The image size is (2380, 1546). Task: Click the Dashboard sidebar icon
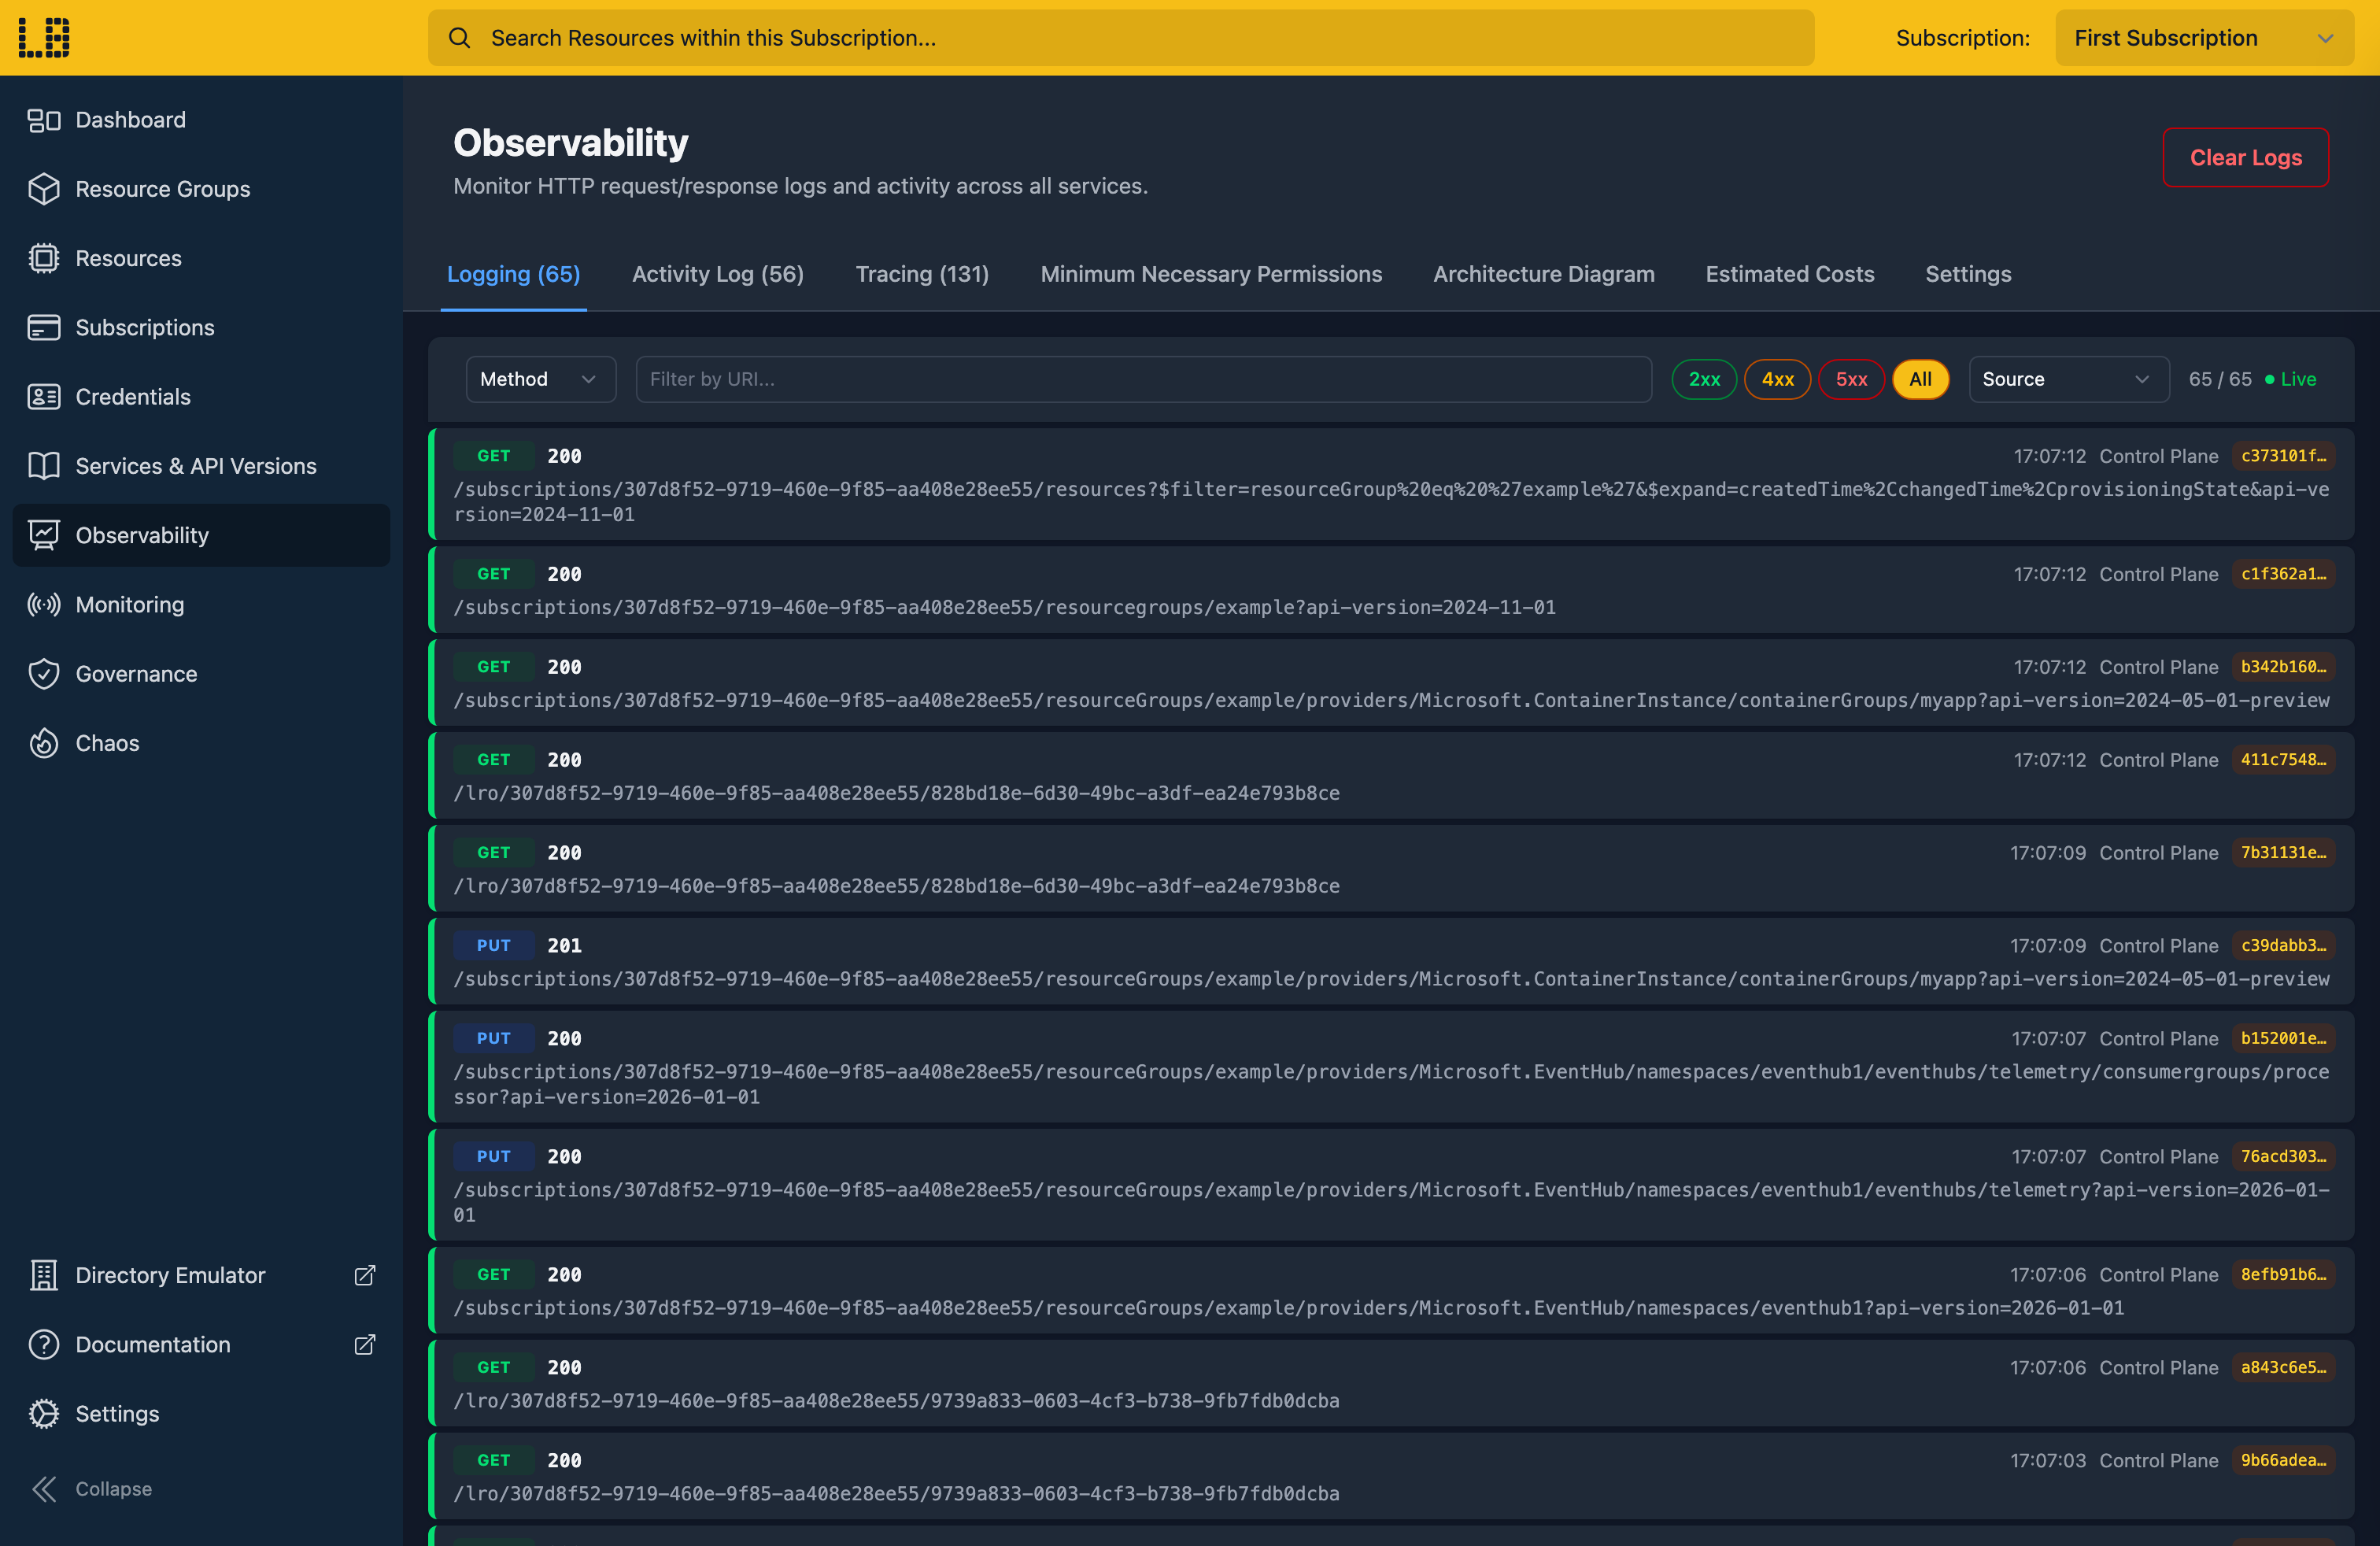click(44, 120)
